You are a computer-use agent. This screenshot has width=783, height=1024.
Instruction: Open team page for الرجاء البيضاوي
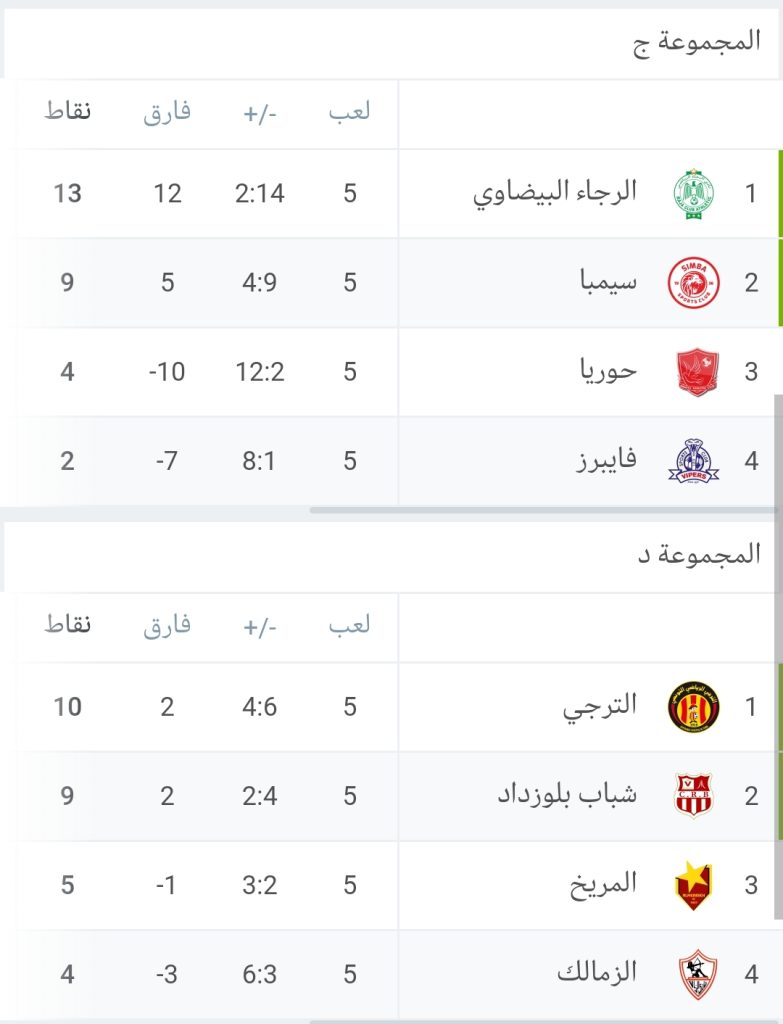554,193
